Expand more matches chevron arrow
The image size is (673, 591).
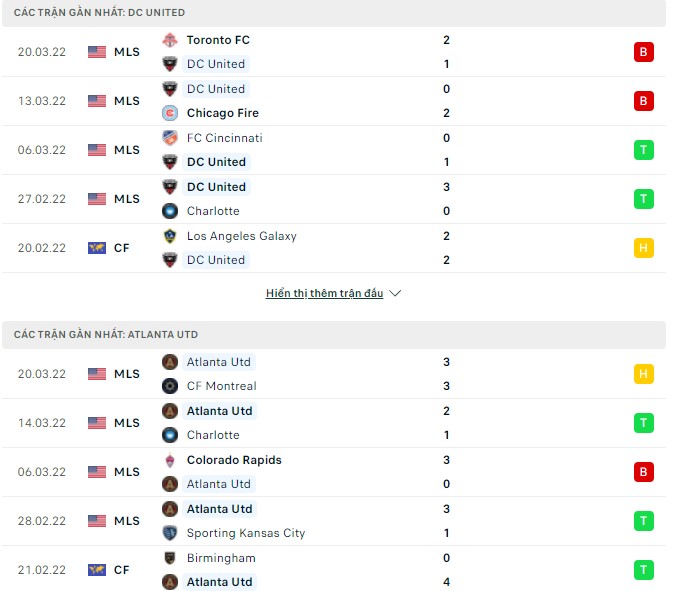pos(395,294)
